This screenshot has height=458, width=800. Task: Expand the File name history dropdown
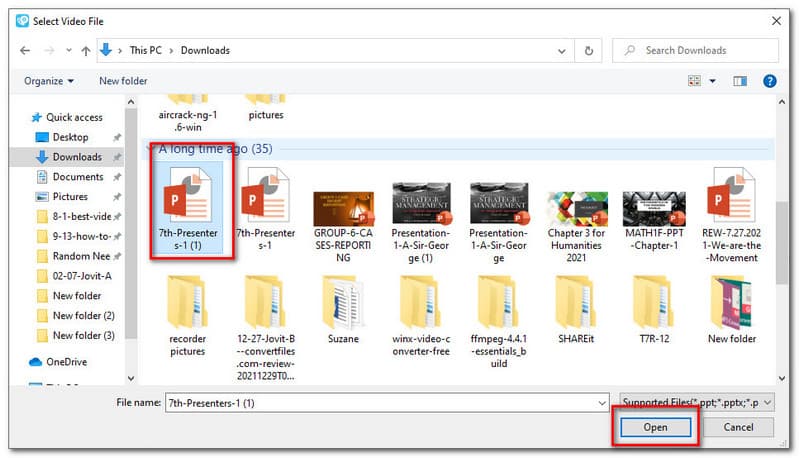[599, 400]
